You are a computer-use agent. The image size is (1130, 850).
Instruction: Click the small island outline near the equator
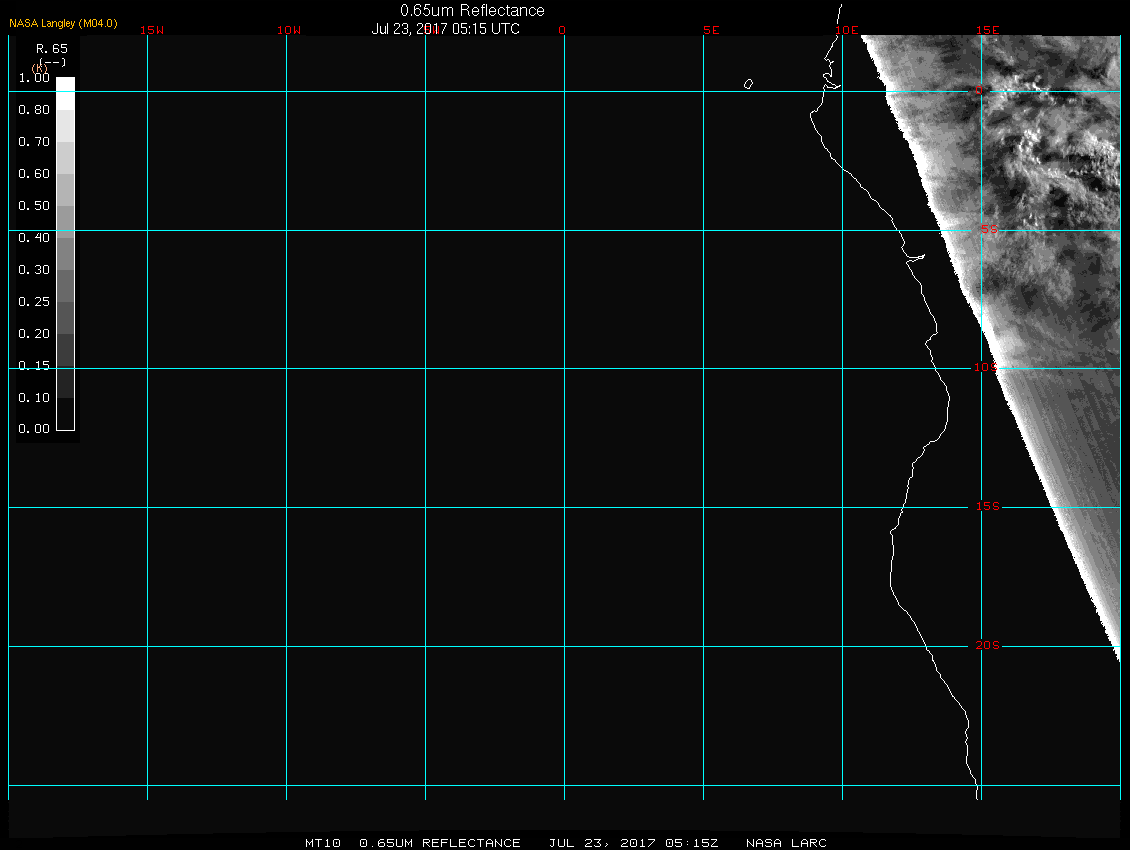pyautogui.click(x=748, y=84)
